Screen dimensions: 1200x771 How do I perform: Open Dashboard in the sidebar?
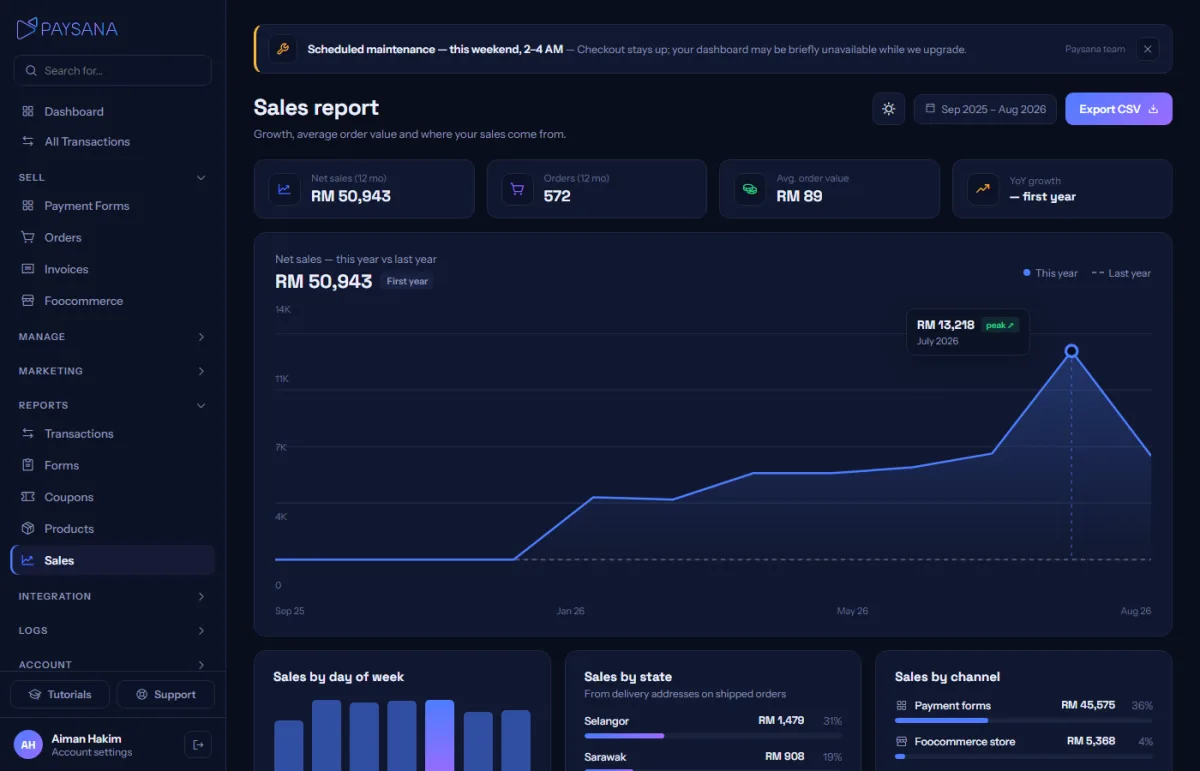[113, 111]
